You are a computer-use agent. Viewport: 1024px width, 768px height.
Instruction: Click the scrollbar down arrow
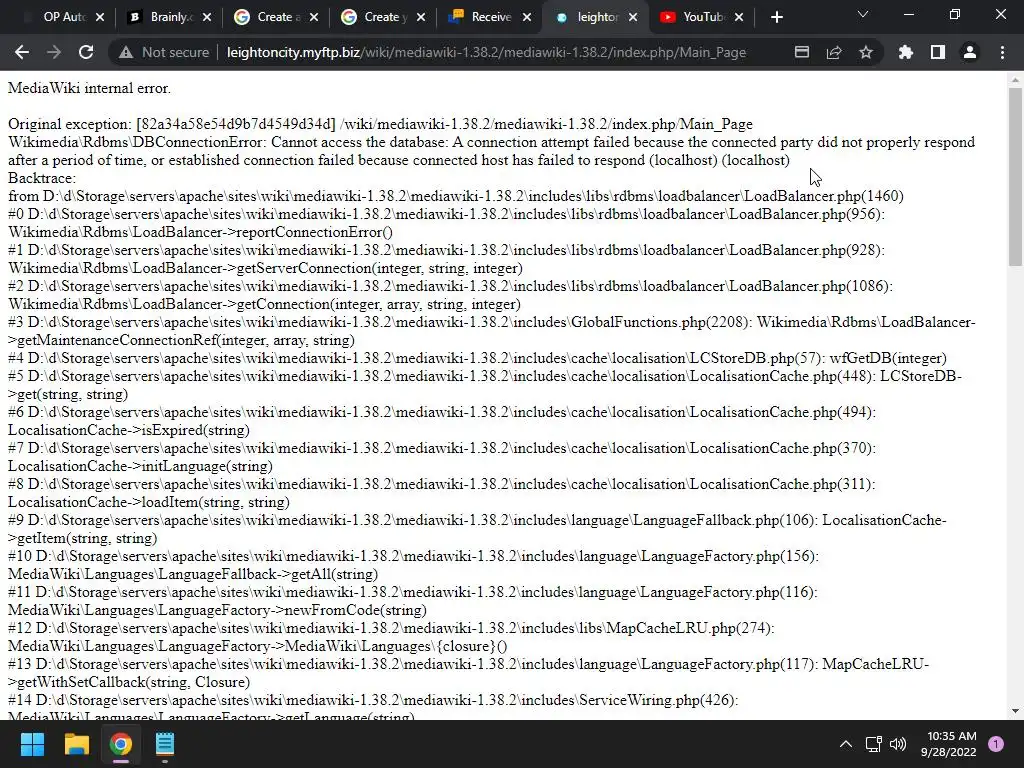pyautogui.click(x=1015, y=711)
